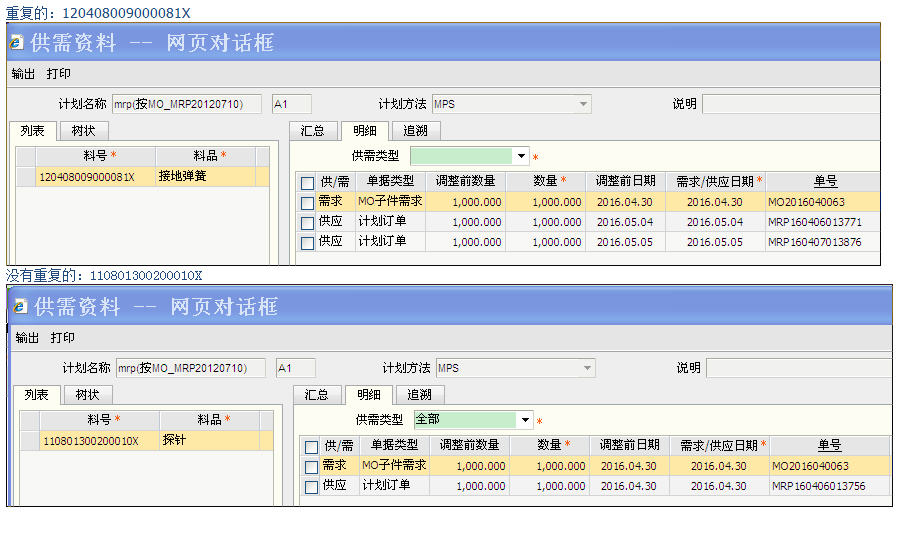
Task: Open the 供需类型 dropdown showing 全部
Action: click(525, 420)
